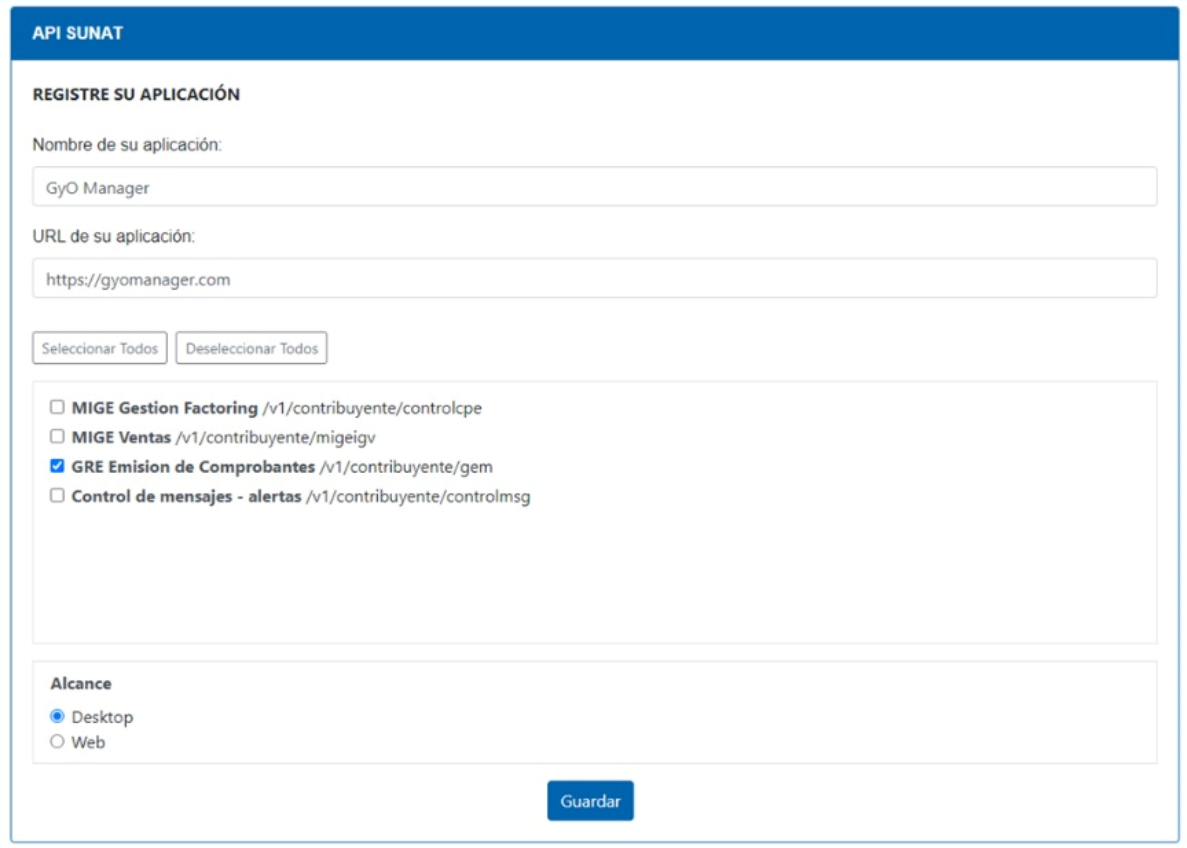Screen dimensions: 1187x848
Task: Click the /v1/contribuyente/controlcpe path text
Action: click(372, 408)
